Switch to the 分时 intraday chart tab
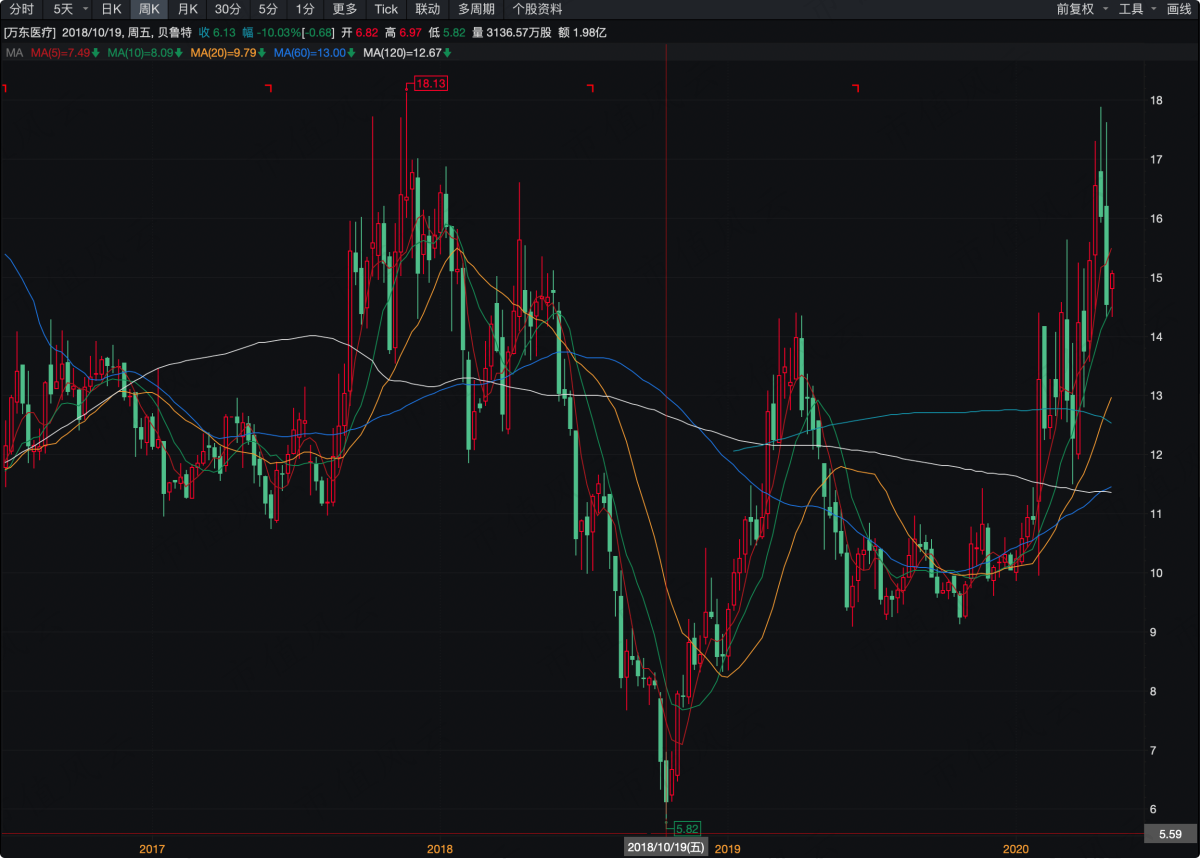The width and height of the screenshot is (1200, 859). 21,9
